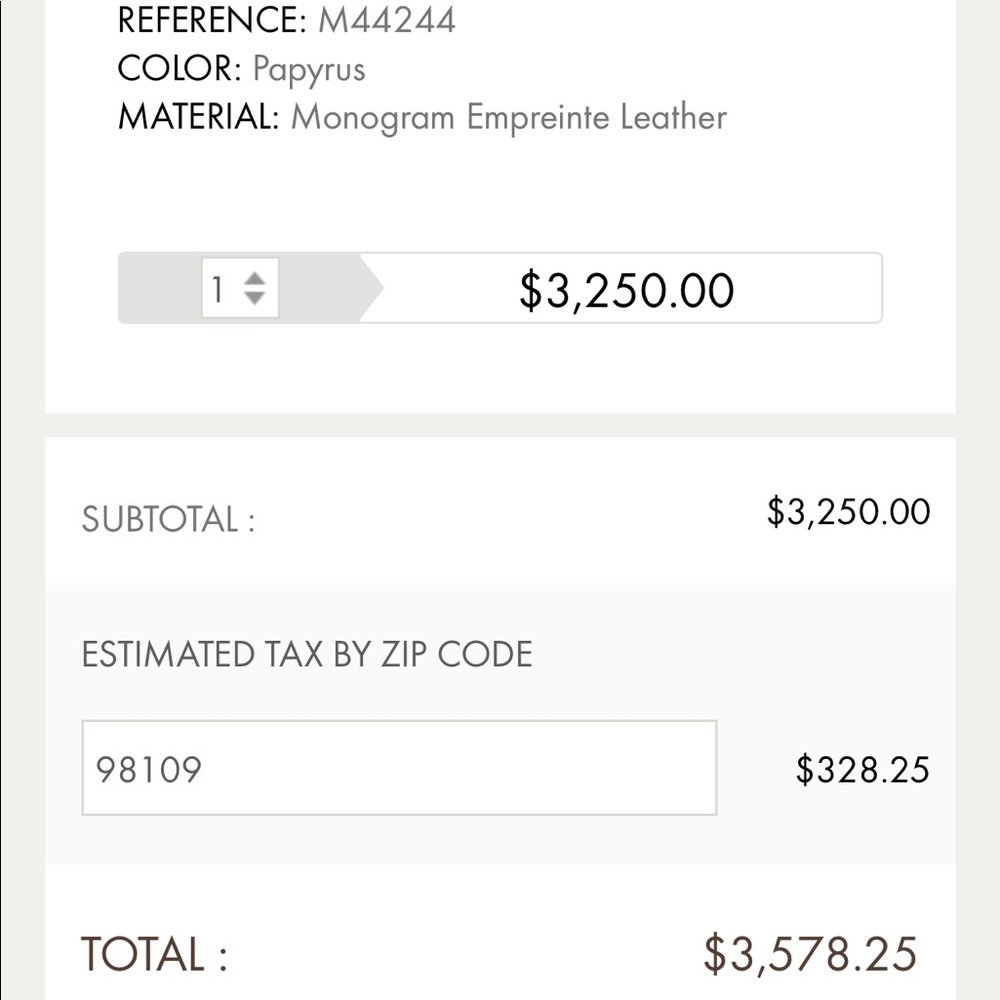This screenshot has width=1000, height=1000.
Task: Click the ZIP code field containing 98109
Action: click(x=399, y=768)
